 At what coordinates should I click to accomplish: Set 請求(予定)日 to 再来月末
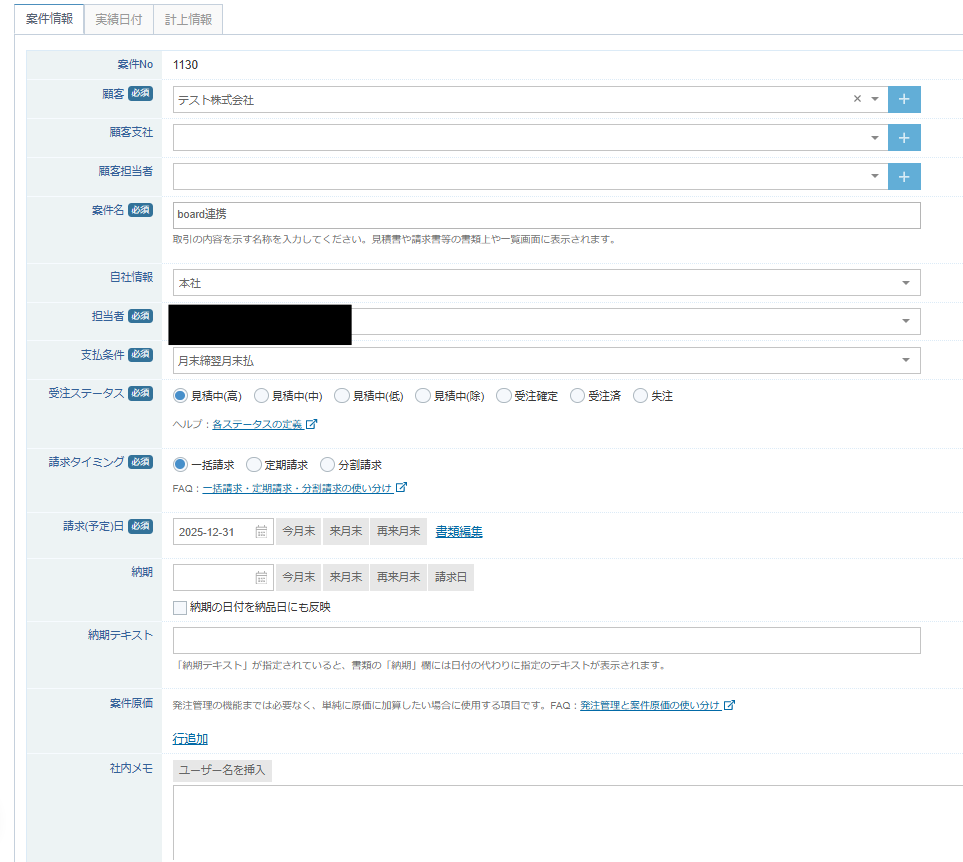[399, 531]
